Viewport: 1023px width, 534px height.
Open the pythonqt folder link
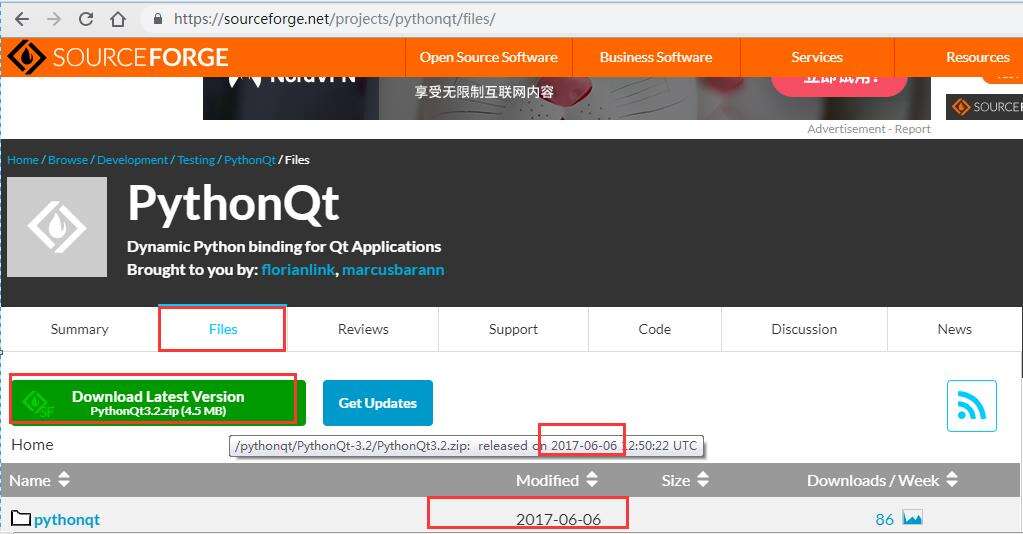point(67,520)
